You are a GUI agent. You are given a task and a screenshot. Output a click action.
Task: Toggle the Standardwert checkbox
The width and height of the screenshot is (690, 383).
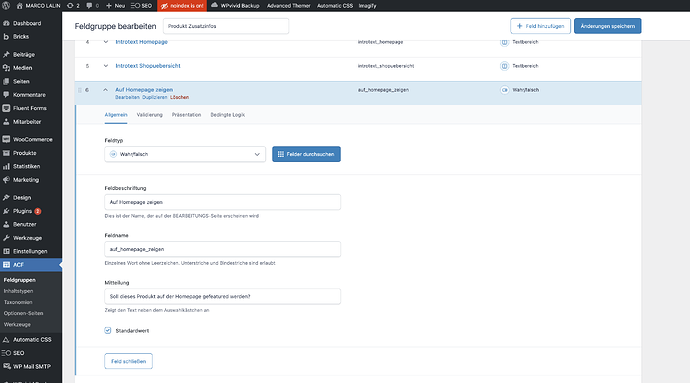pos(108,331)
